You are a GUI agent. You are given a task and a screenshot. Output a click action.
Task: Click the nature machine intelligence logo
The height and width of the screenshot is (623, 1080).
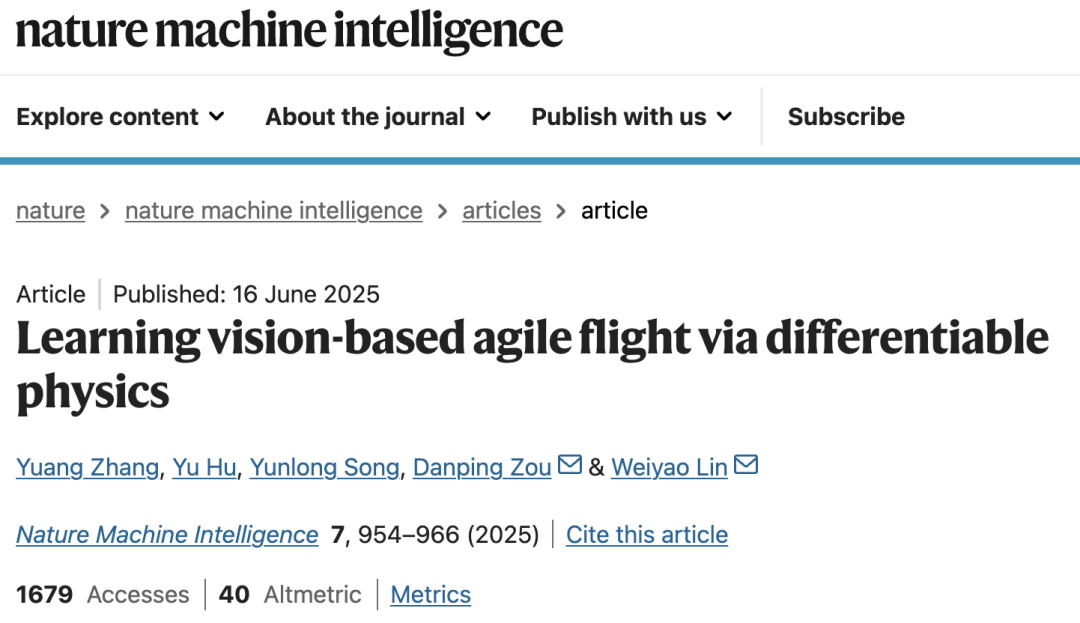pos(289,31)
